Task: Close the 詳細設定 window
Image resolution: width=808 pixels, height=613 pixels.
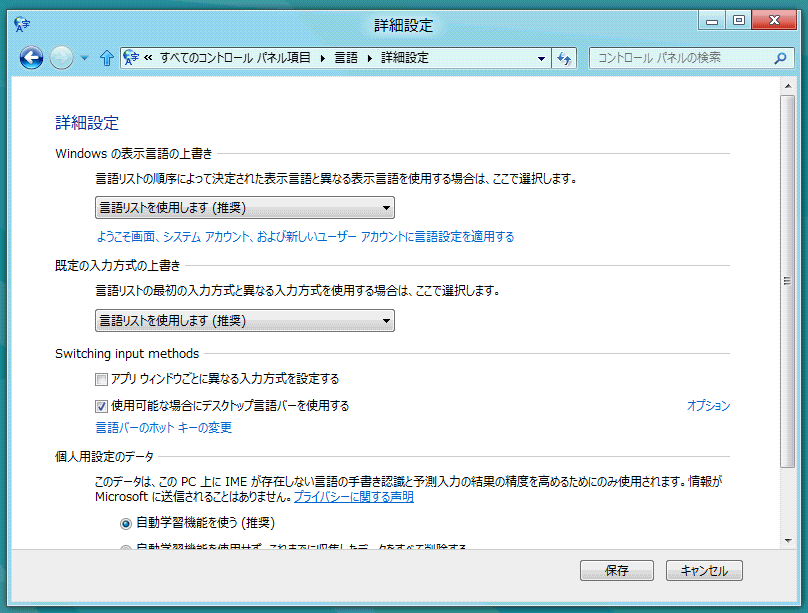Action: coord(773,21)
